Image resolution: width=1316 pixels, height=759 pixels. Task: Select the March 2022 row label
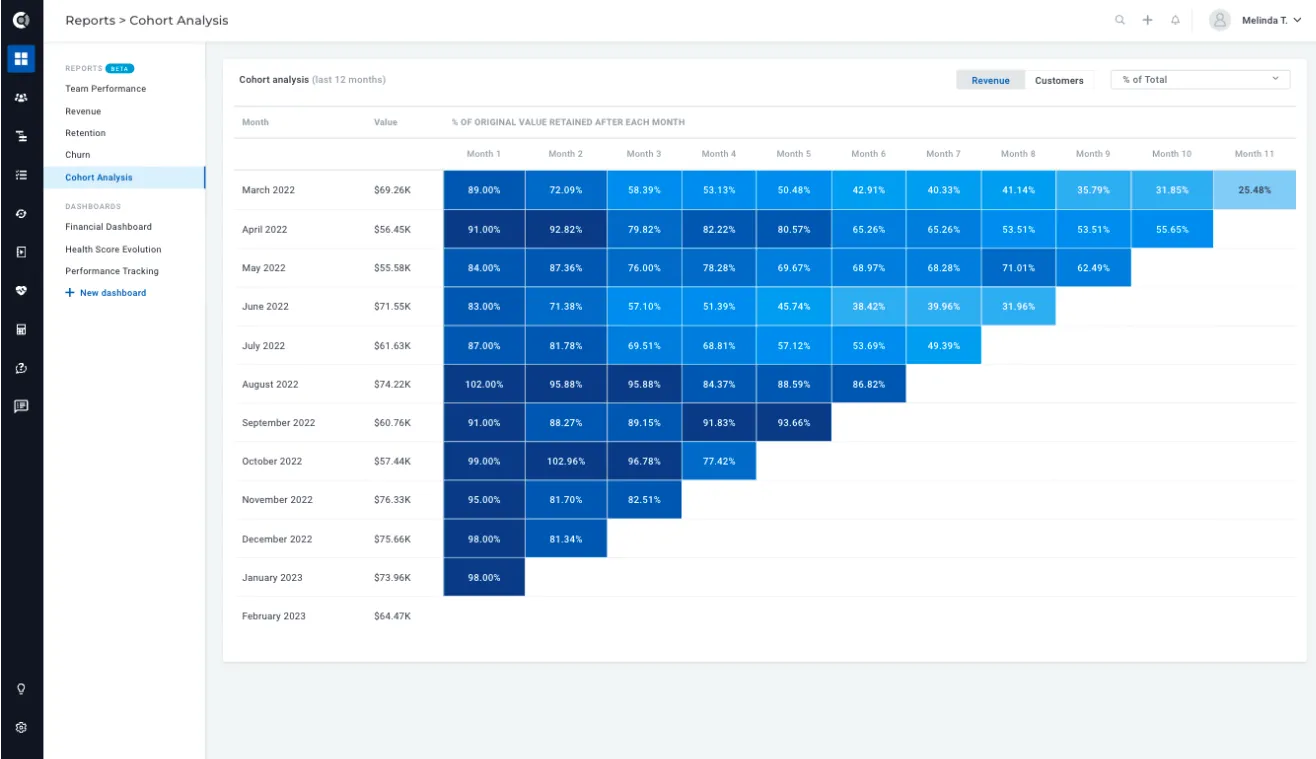coord(268,190)
